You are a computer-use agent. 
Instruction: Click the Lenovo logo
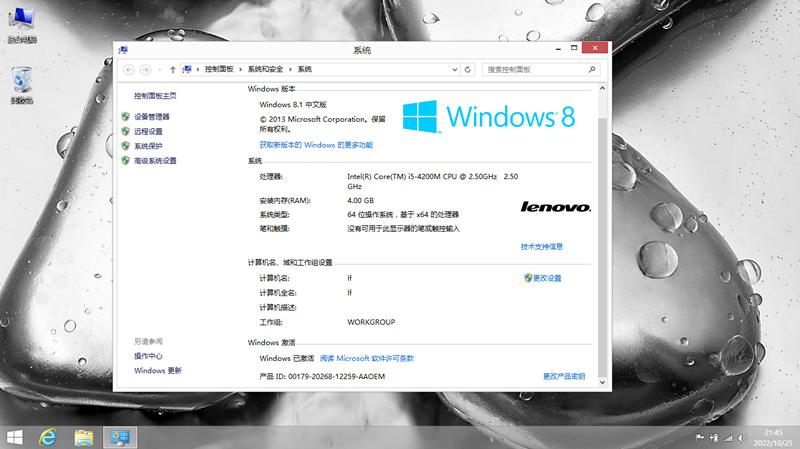[x=556, y=207]
